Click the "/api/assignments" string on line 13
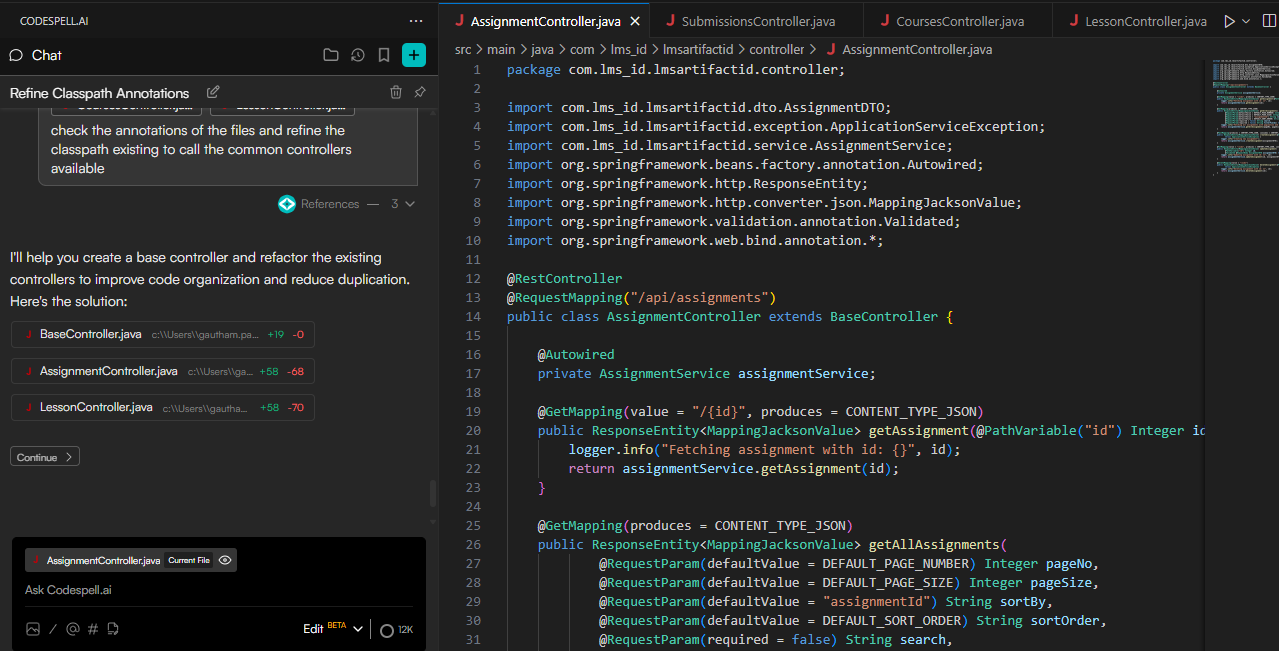 tap(699, 297)
